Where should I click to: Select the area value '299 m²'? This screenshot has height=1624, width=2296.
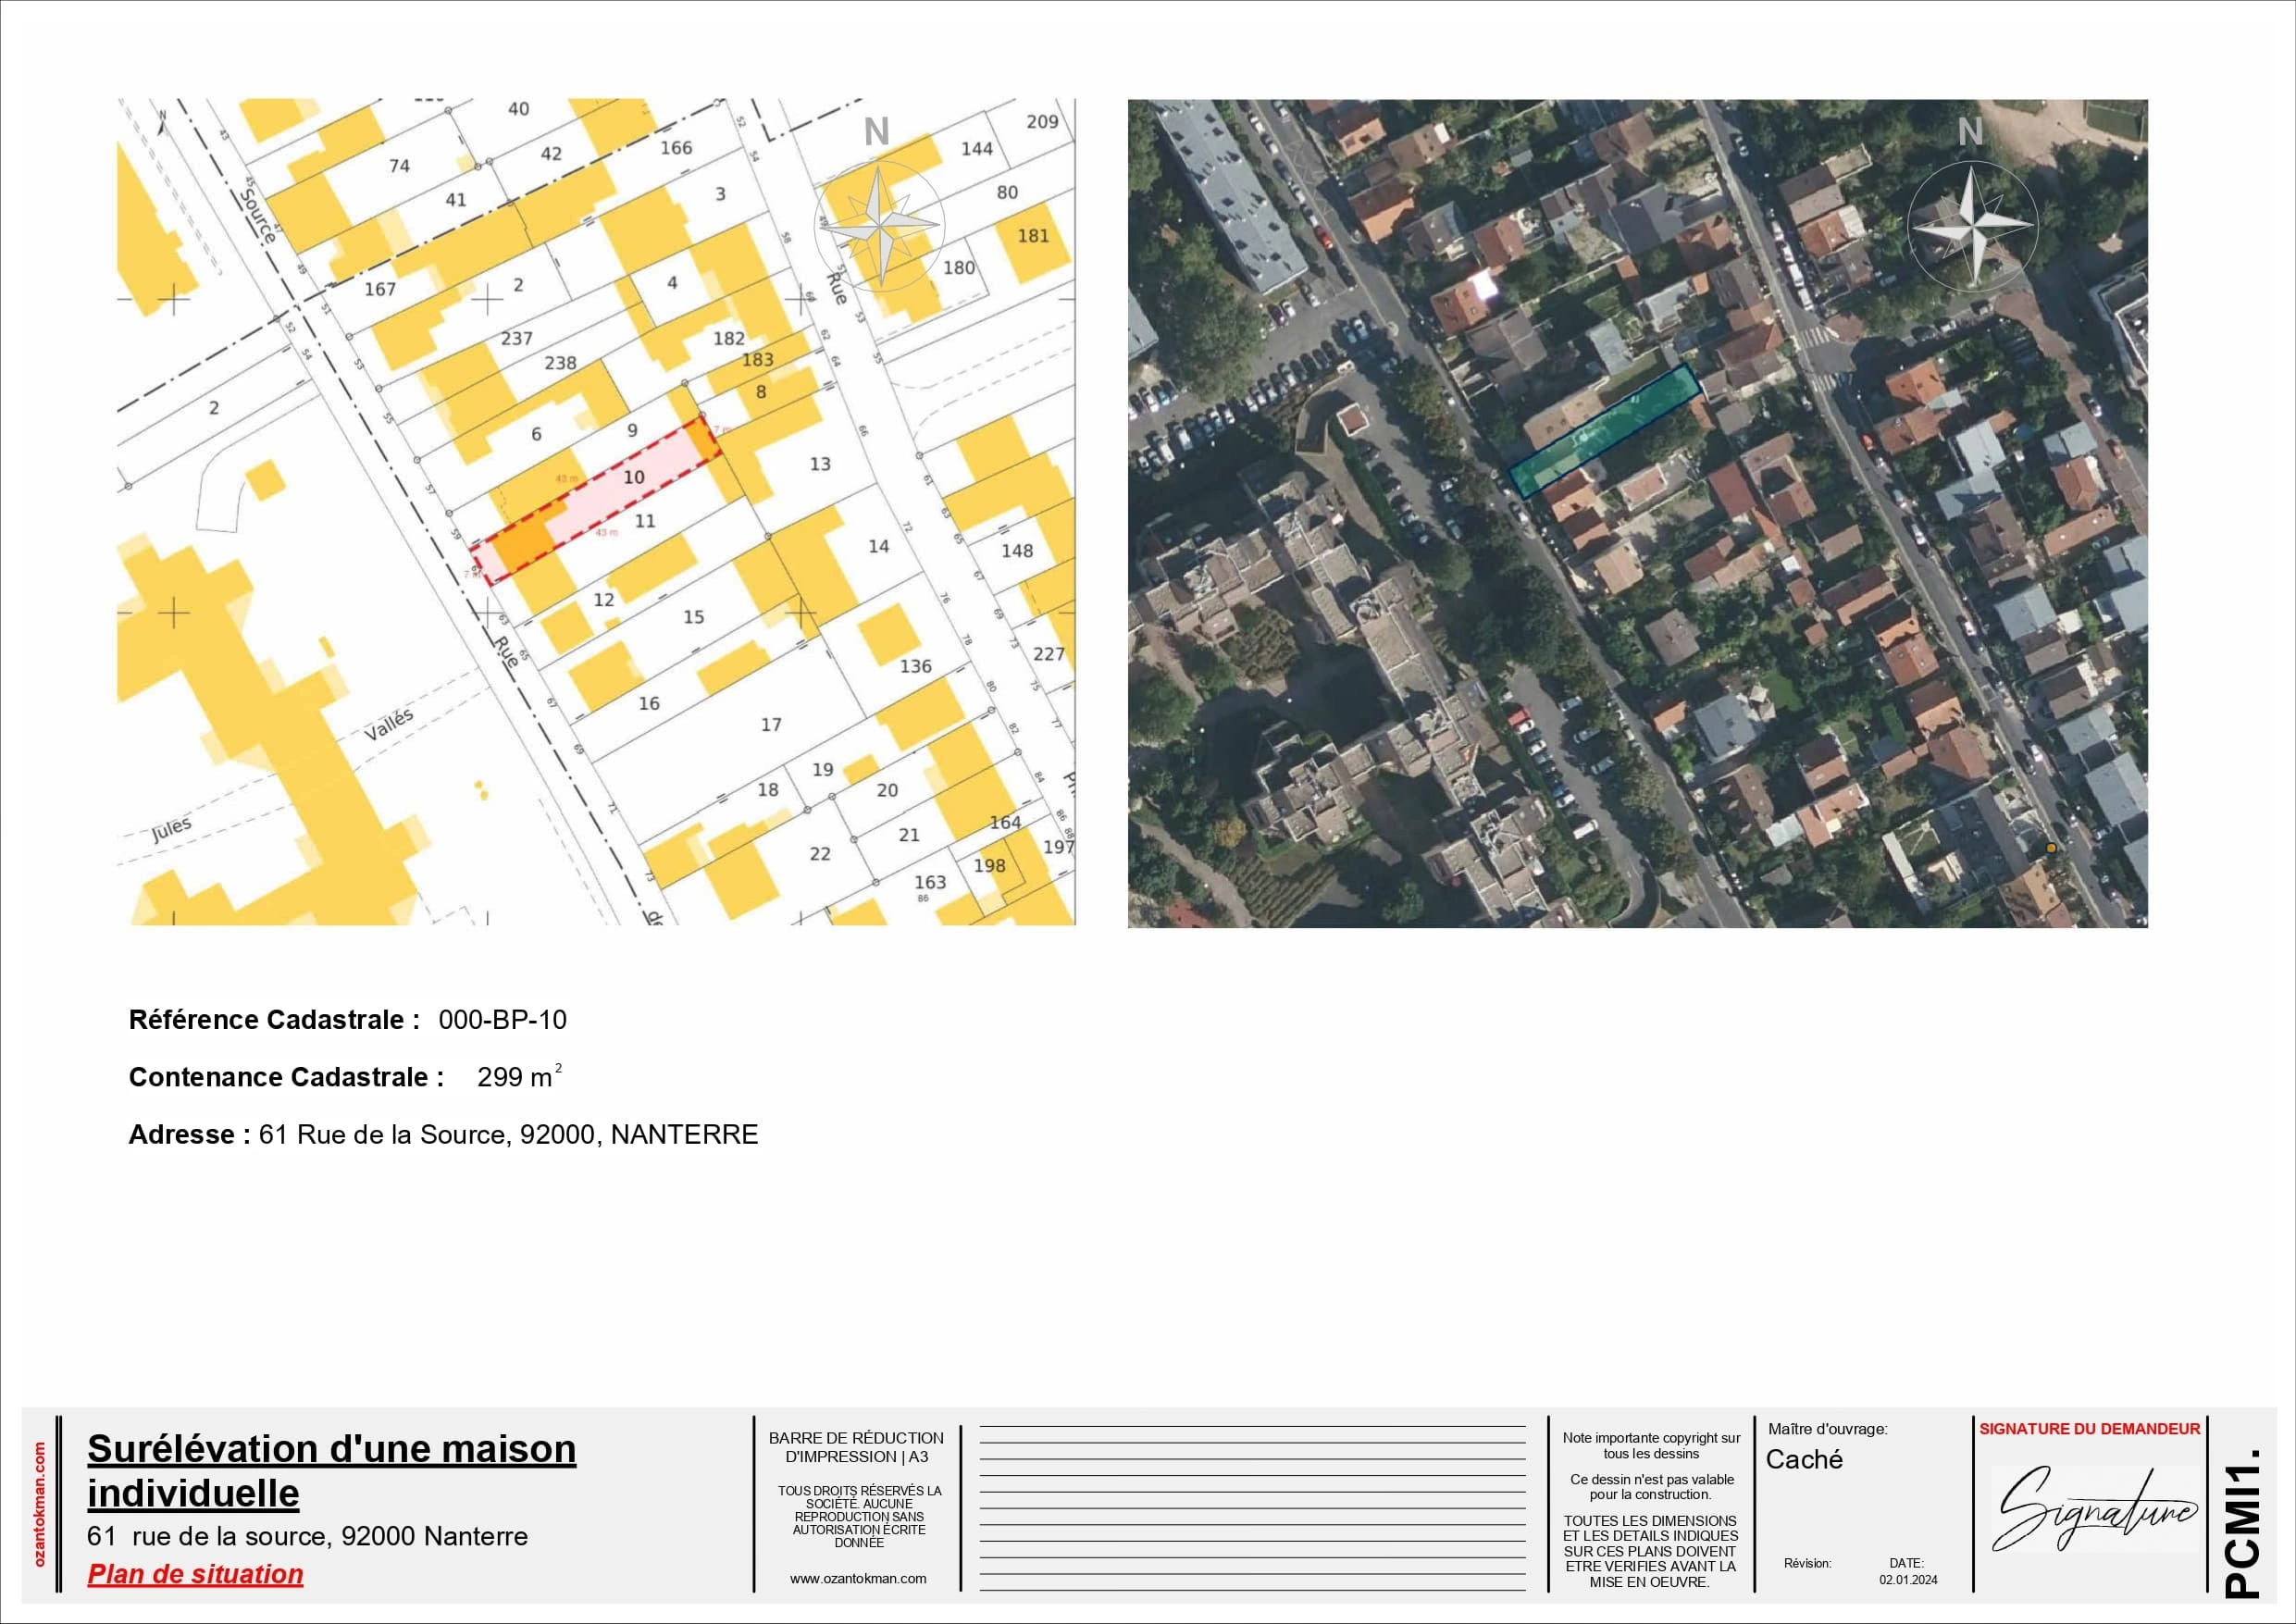pyautogui.click(x=519, y=1076)
